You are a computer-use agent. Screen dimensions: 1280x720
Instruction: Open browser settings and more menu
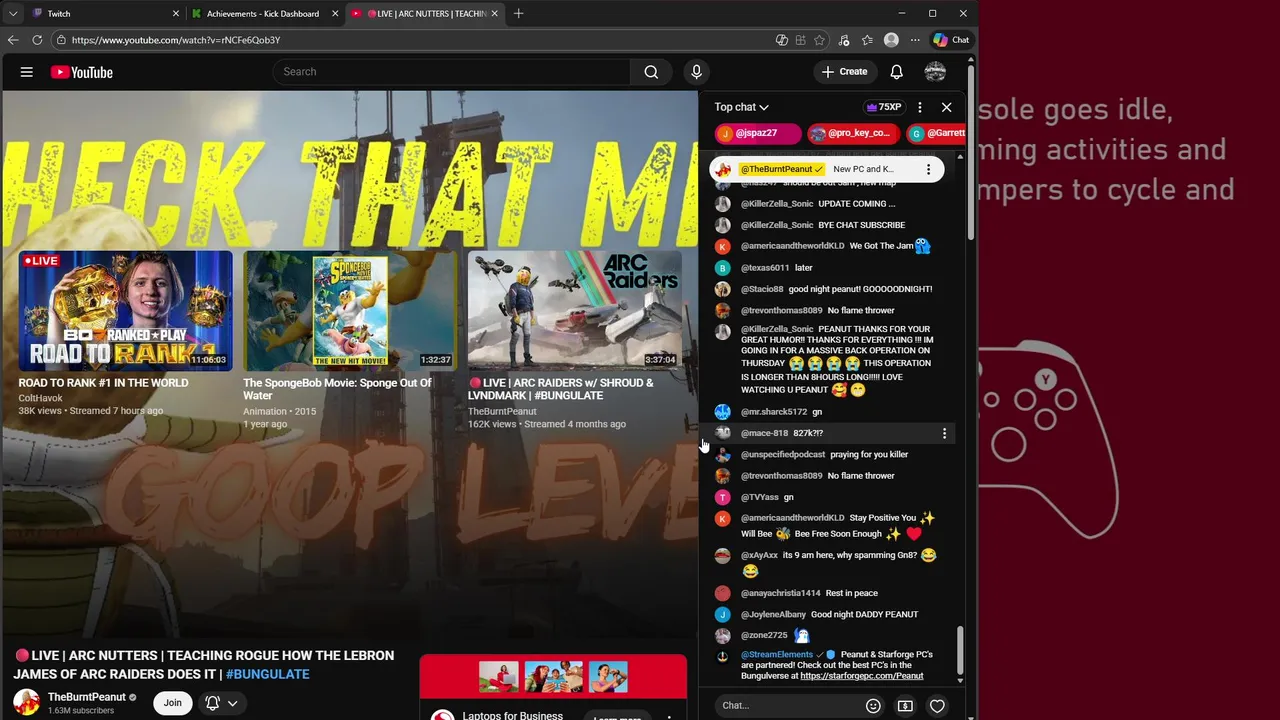[915, 40]
